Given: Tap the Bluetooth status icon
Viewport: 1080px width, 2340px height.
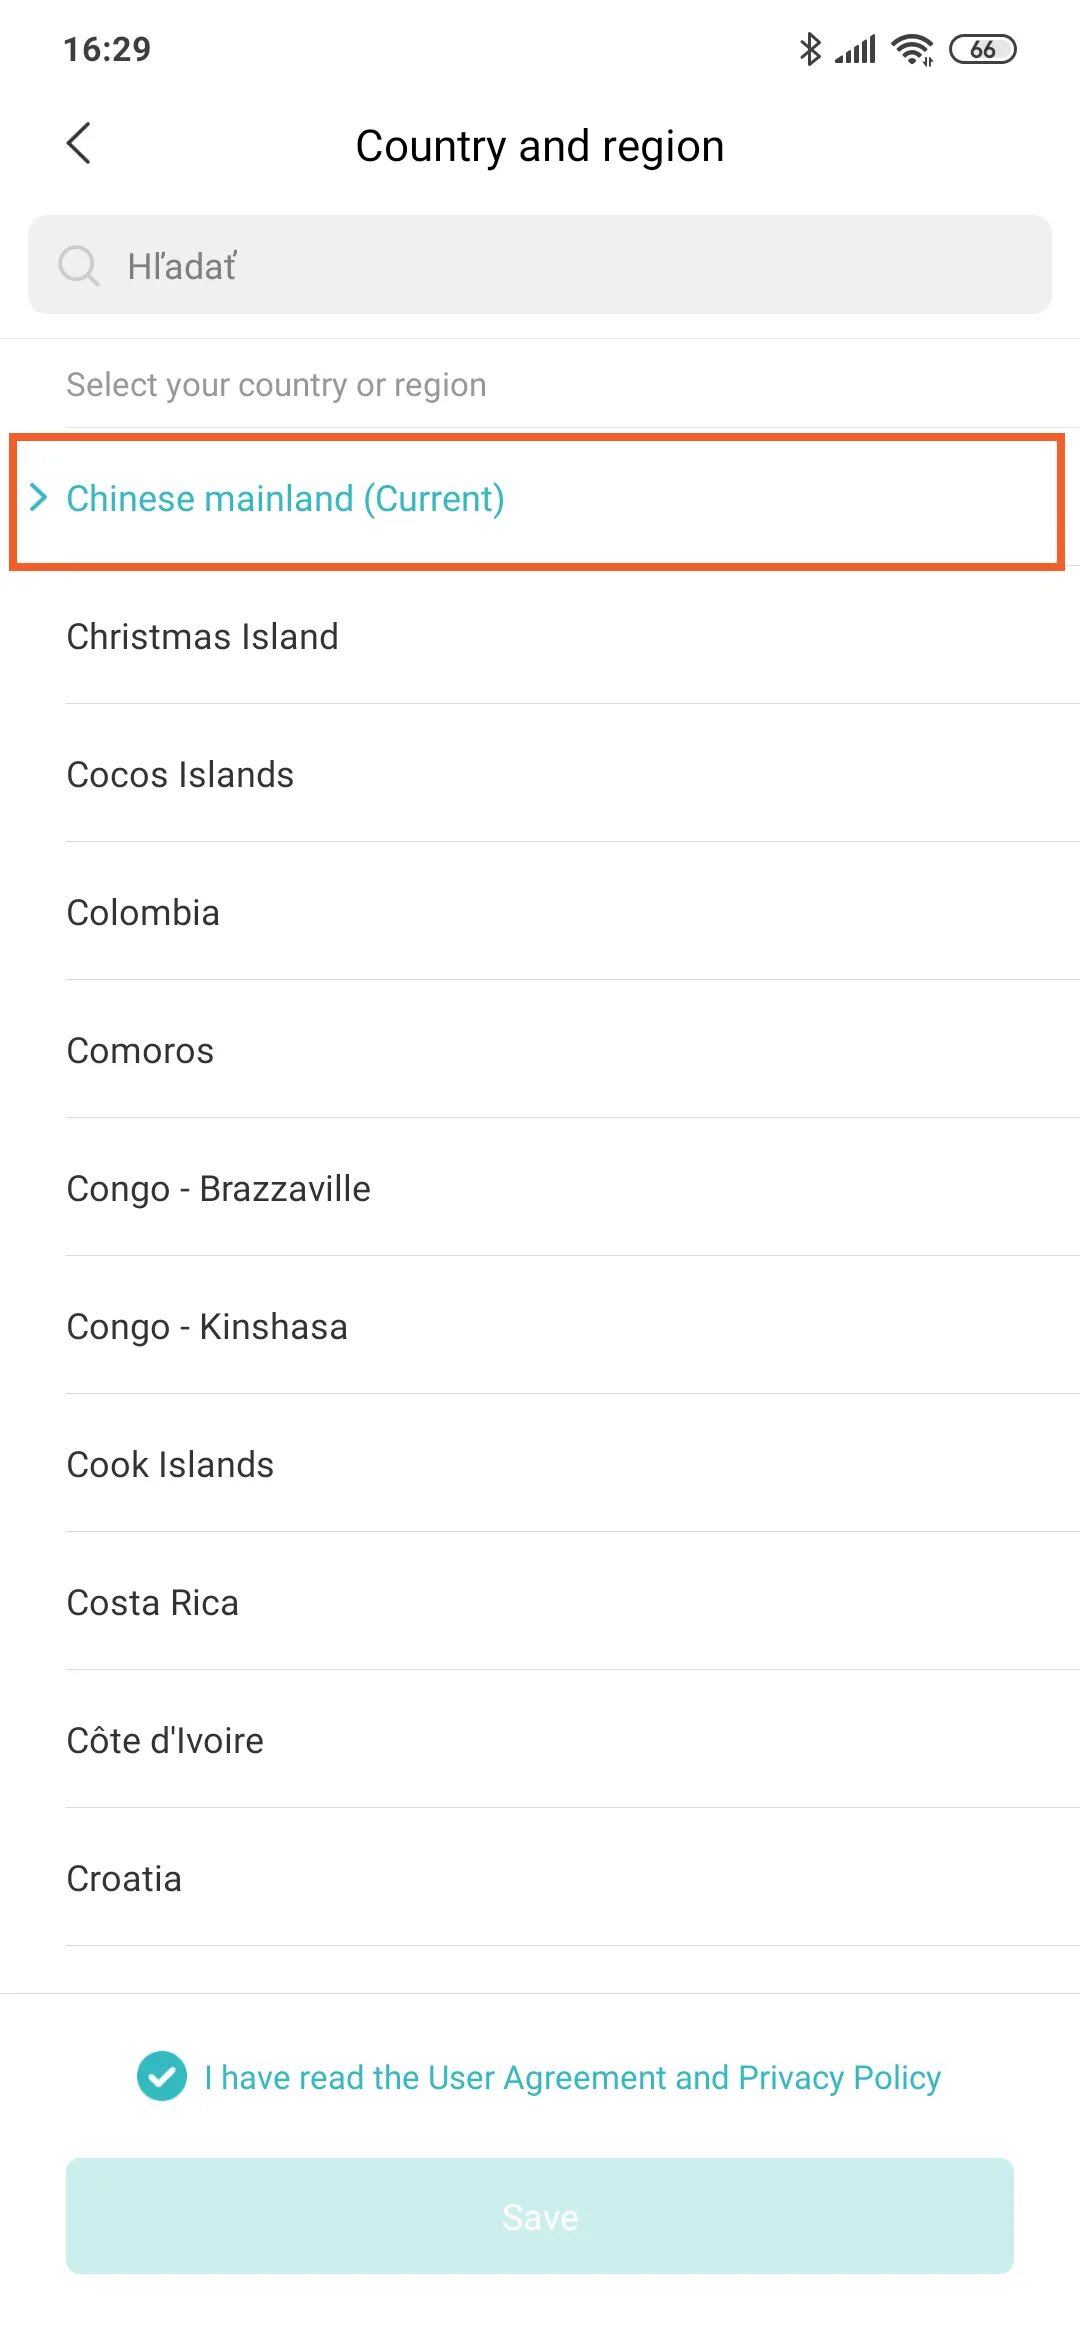Looking at the screenshot, I should point(810,49).
